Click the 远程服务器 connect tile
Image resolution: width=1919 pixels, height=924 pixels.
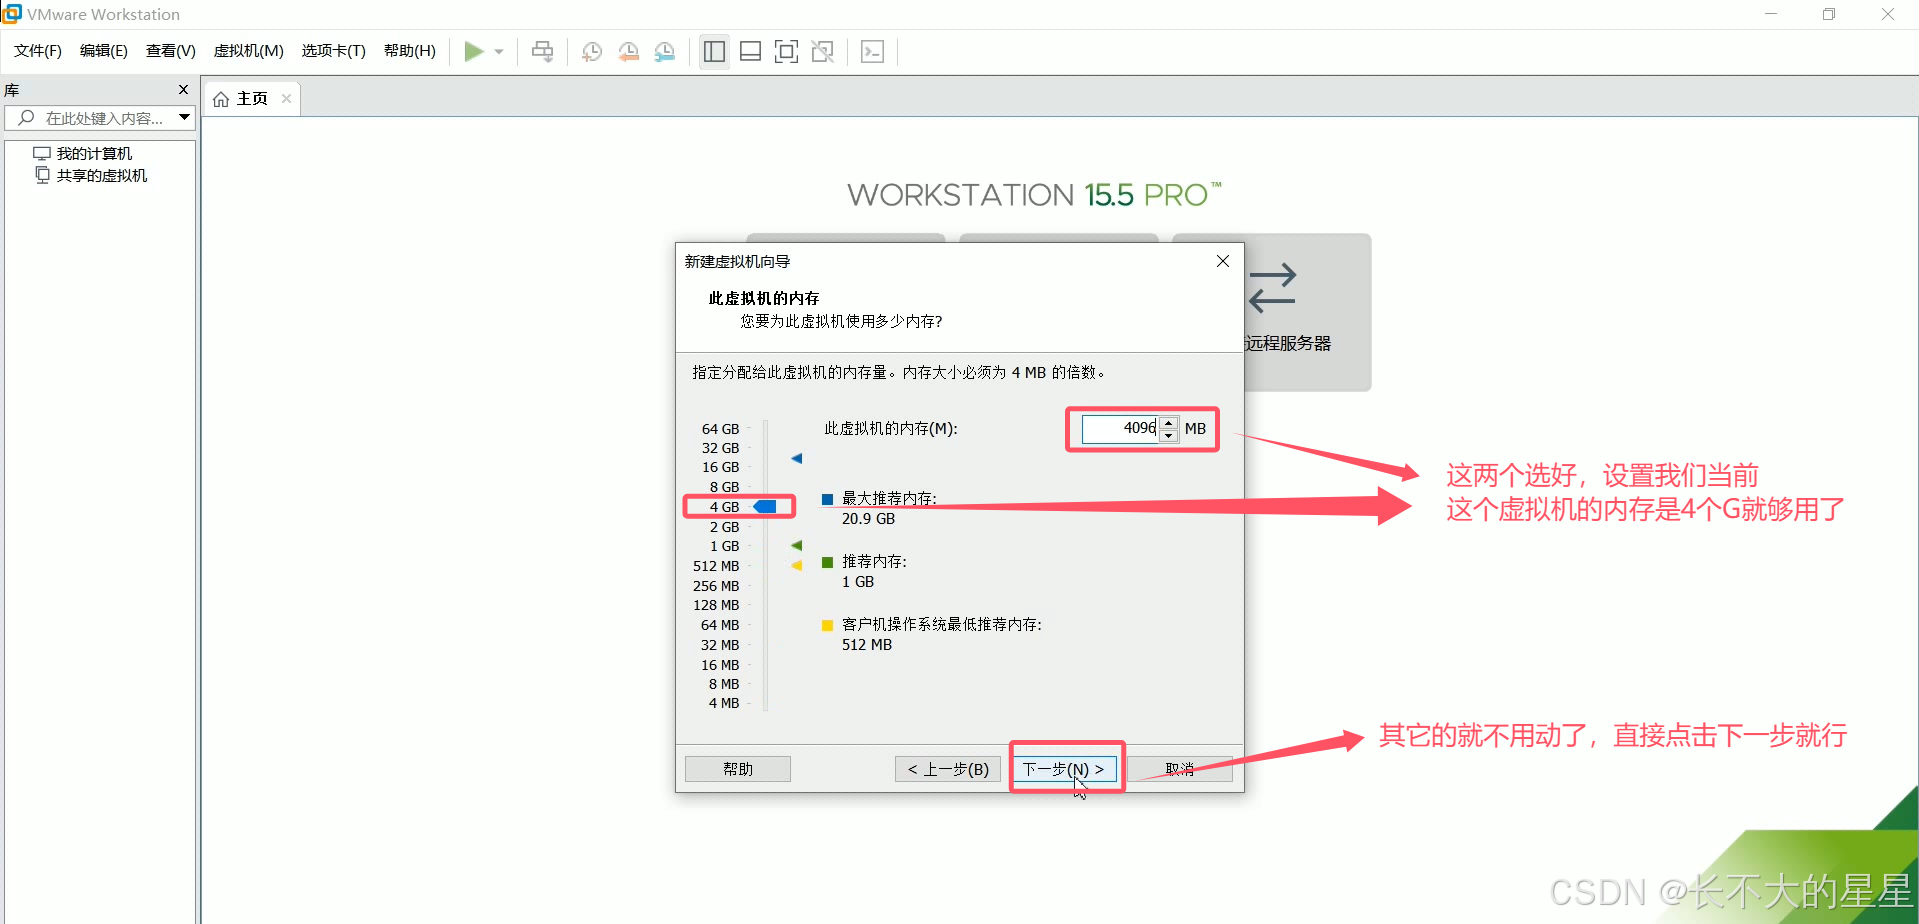(x=1308, y=312)
